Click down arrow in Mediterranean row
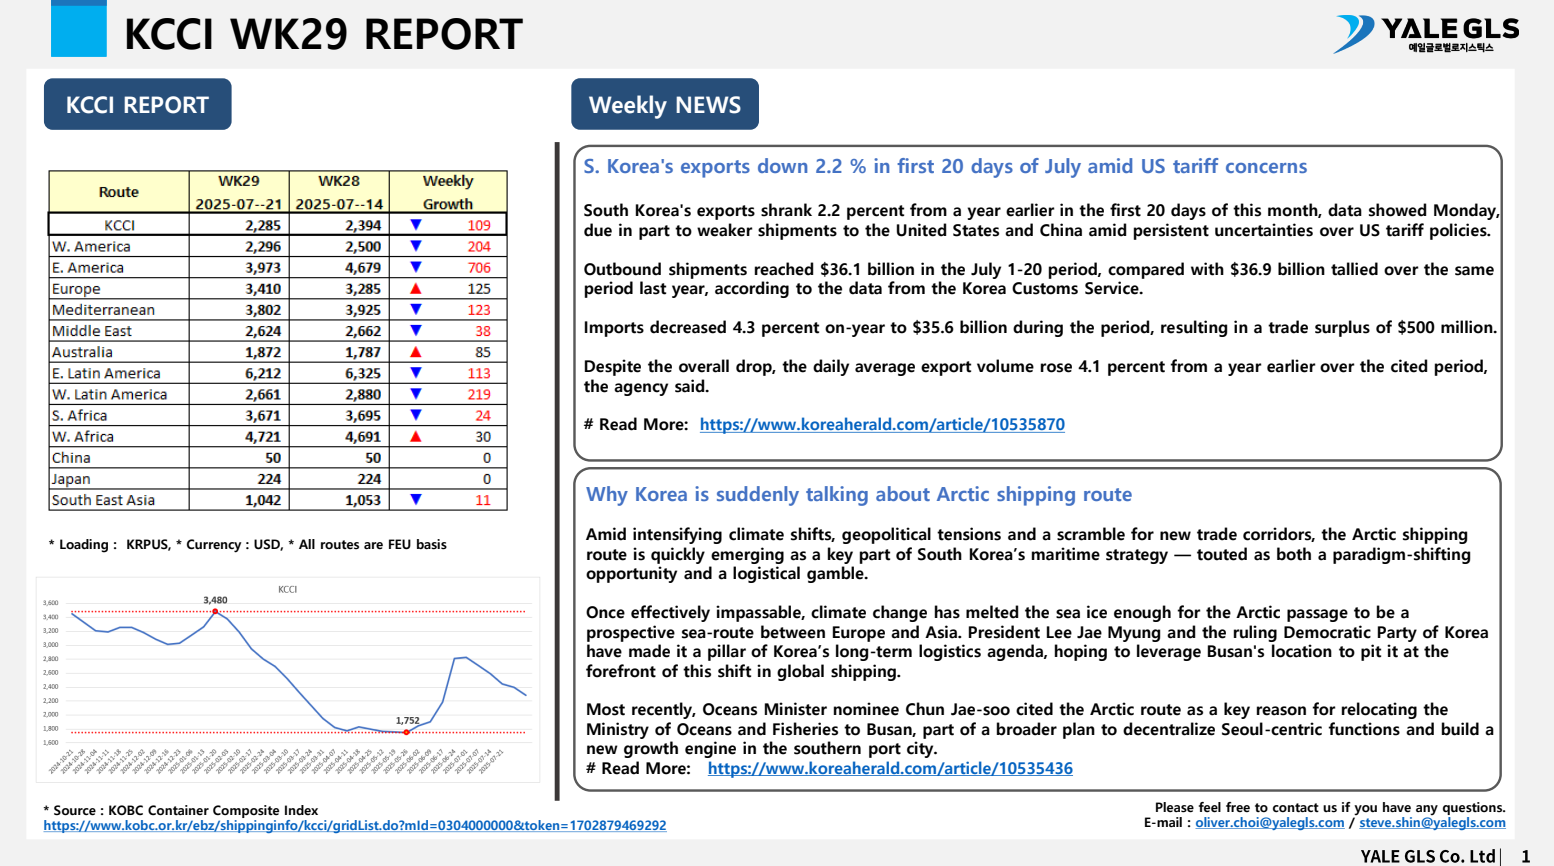 (x=416, y=310)
